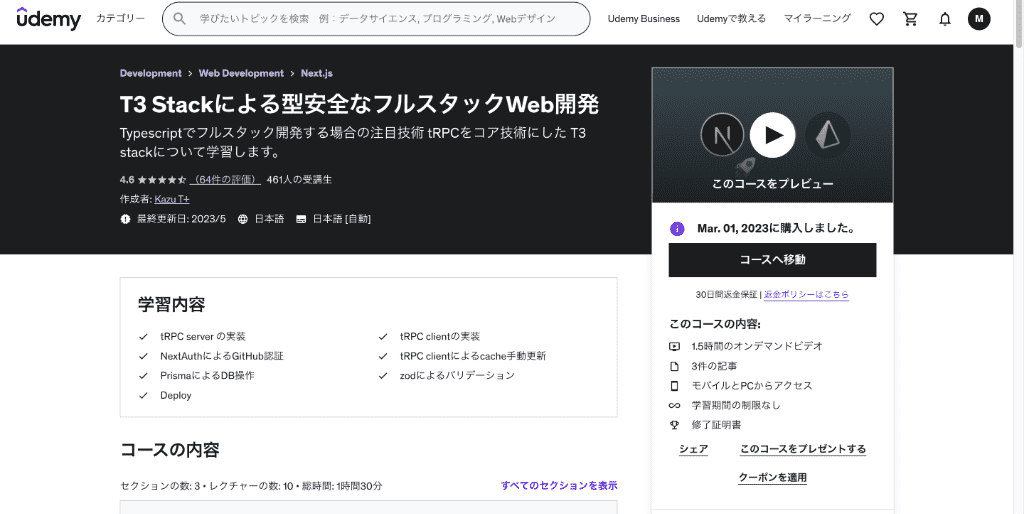Image resolution: width=1024 pixels, height=514 pixels.
Task: Open the shopping cart icon
Action: pos(910,19)
